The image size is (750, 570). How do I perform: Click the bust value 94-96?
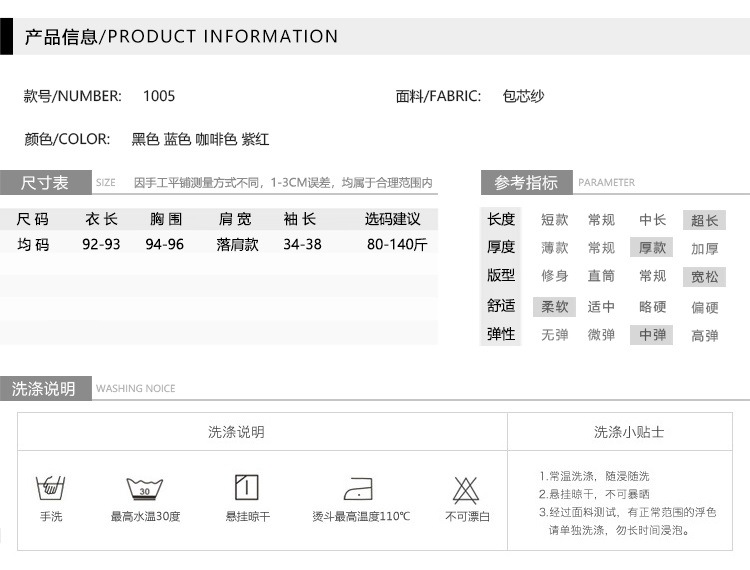(165, 245)
